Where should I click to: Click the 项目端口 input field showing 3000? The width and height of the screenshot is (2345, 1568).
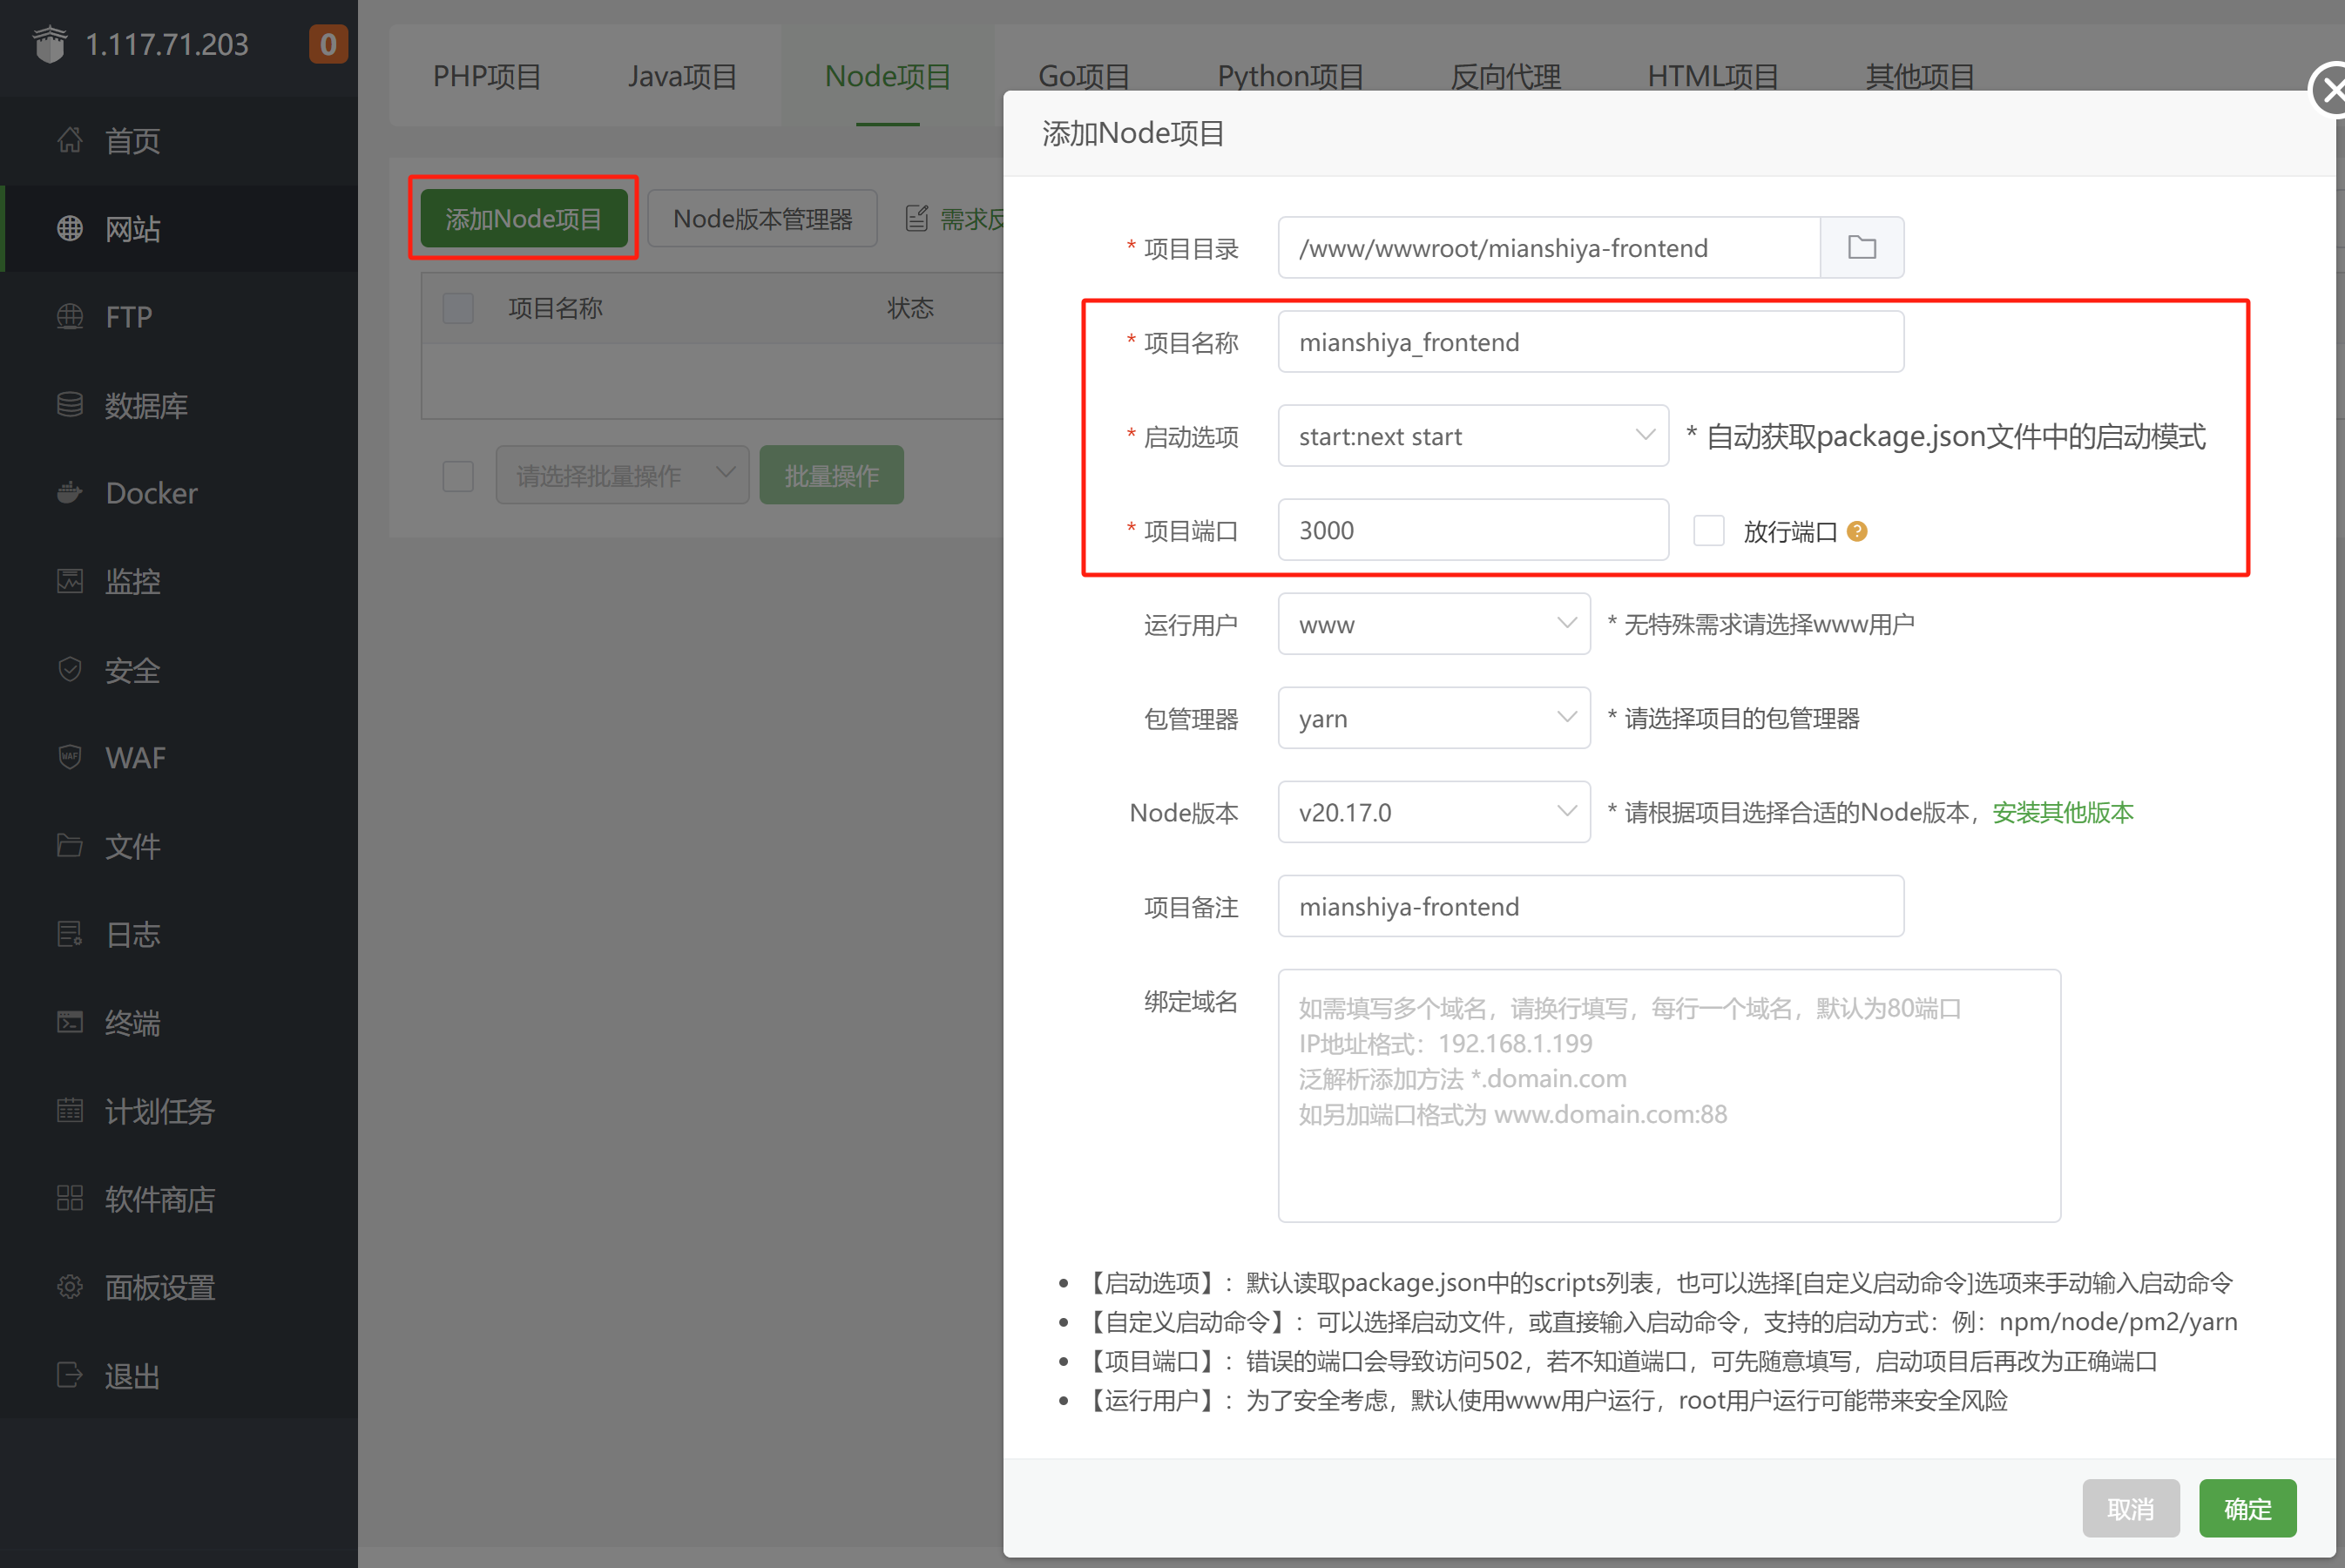pos(1472,530)
